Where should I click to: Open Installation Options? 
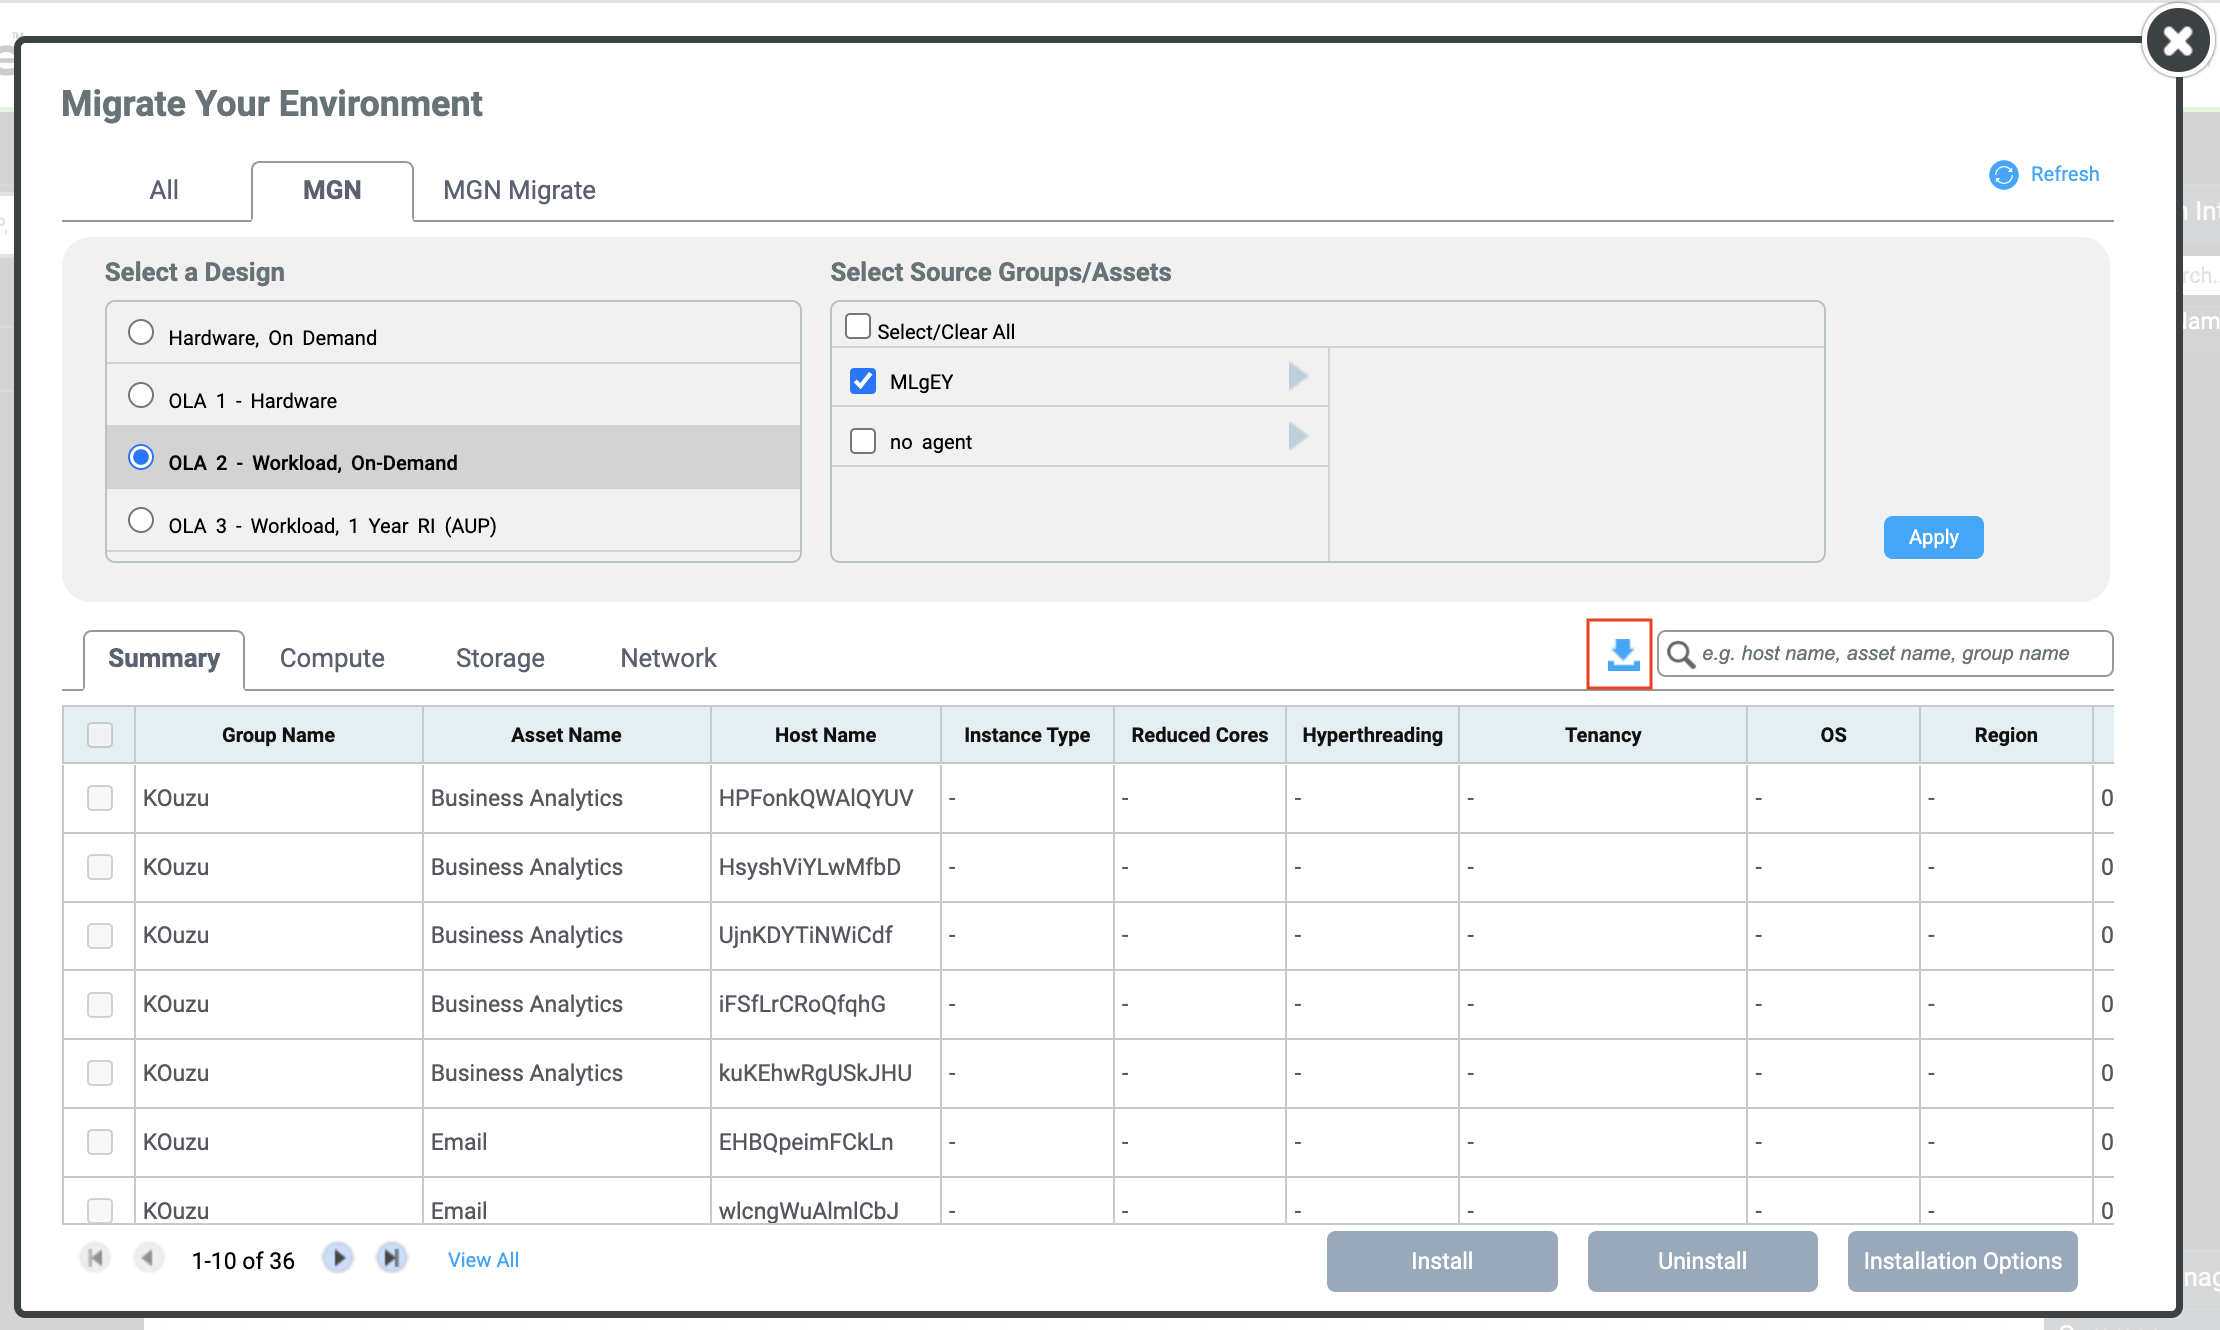[1962, 1261]
